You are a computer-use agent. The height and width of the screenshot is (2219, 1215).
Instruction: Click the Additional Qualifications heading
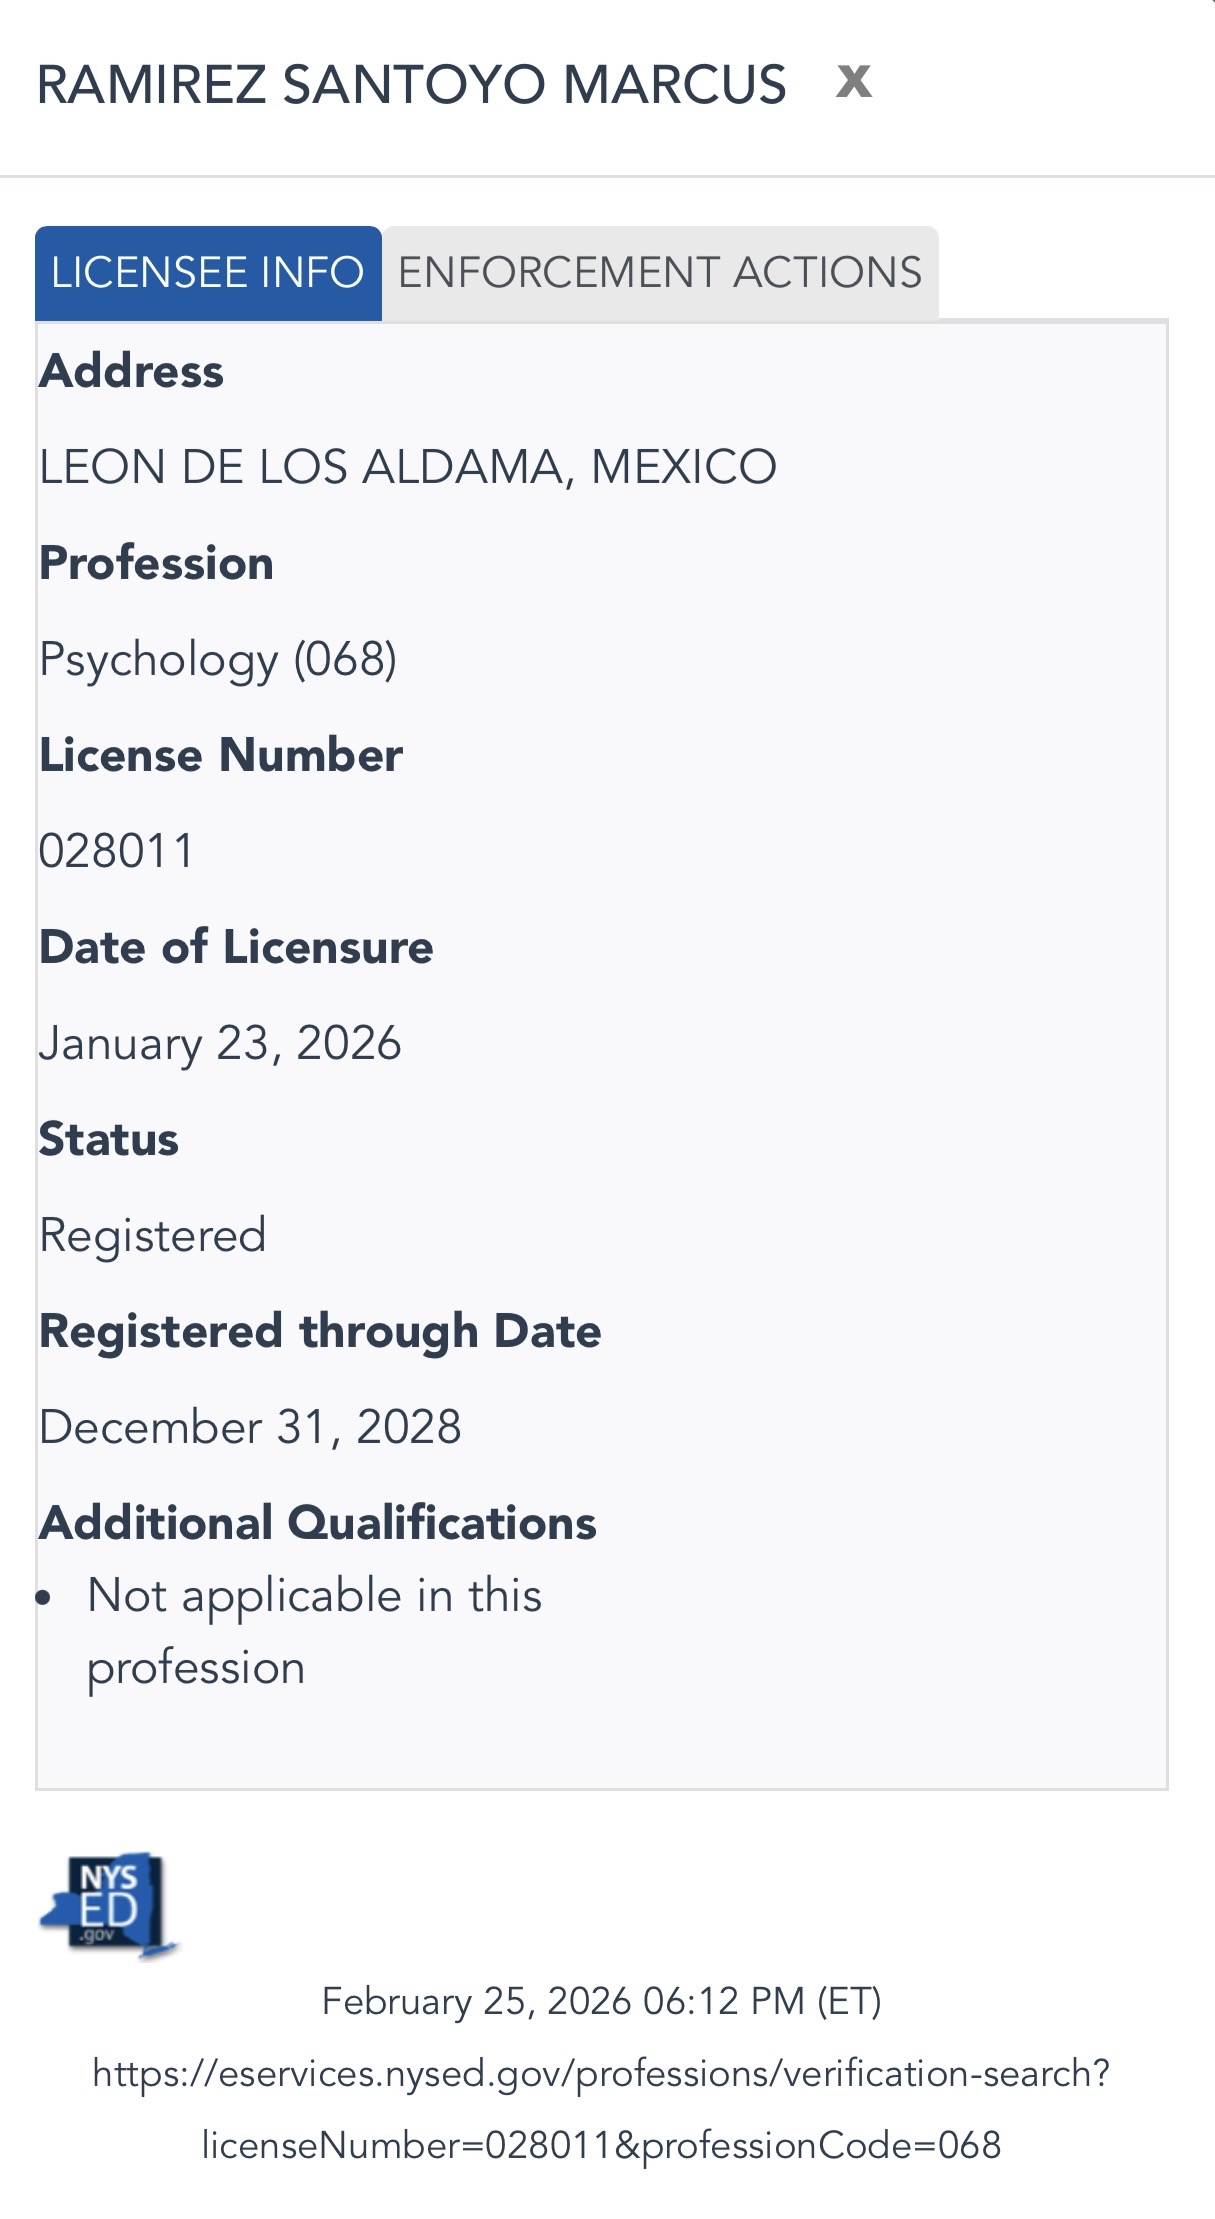pyautogui.click(x=318, y=1523)
